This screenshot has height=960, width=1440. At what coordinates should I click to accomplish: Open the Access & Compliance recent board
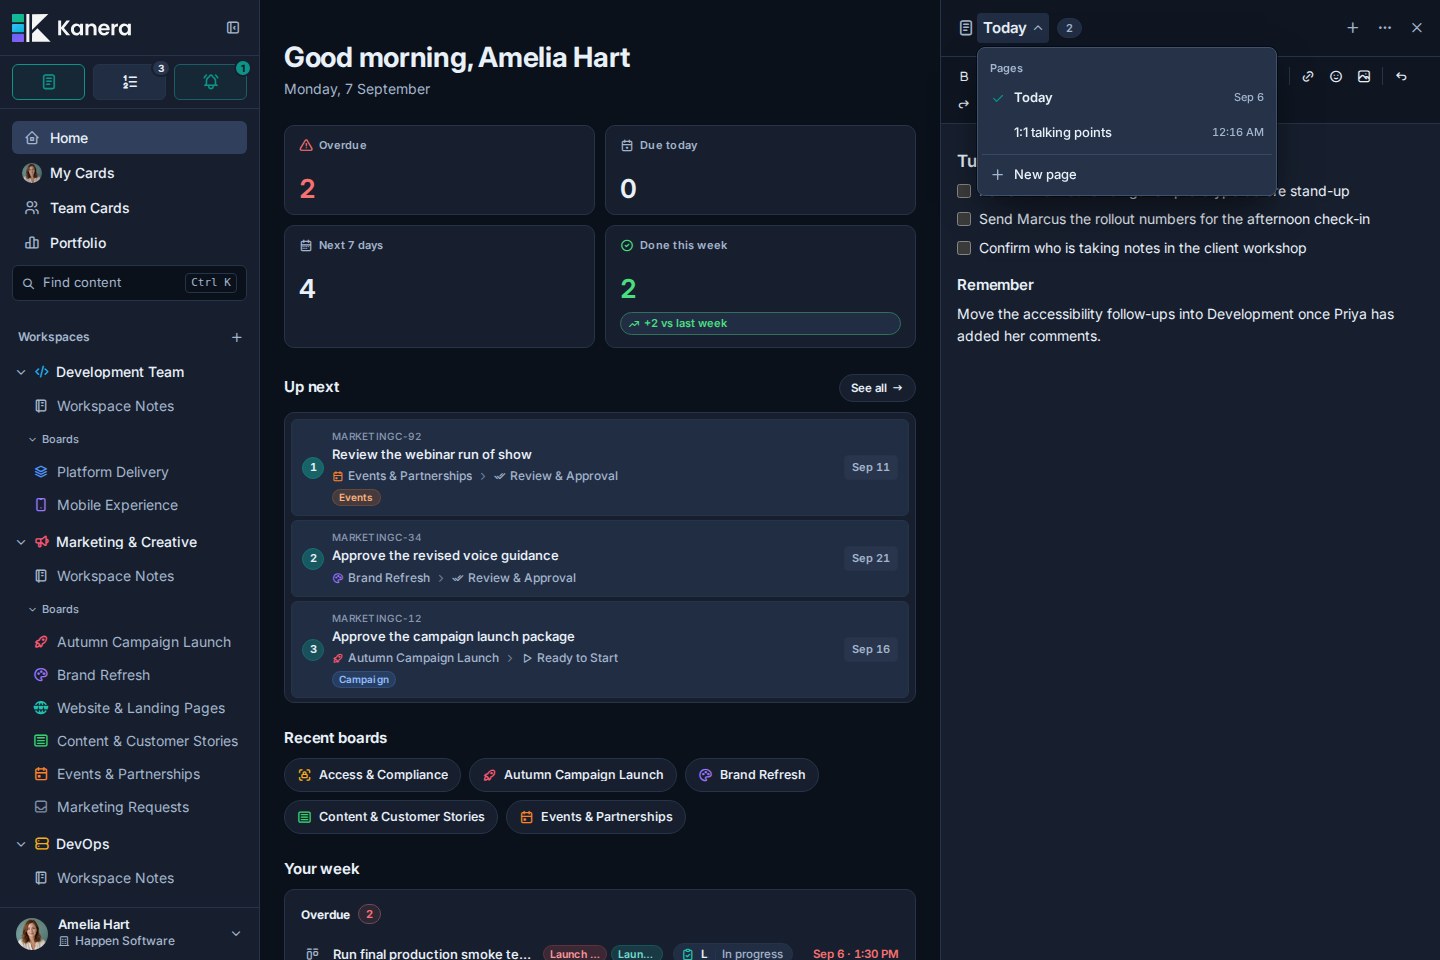[372, 775]
